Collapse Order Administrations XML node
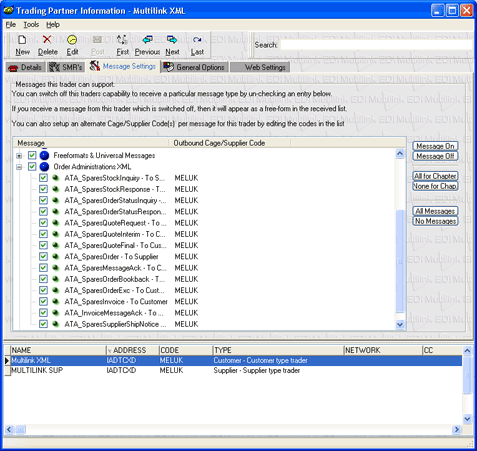The width and height of the screenshot is (477, 451). (19, 167)
